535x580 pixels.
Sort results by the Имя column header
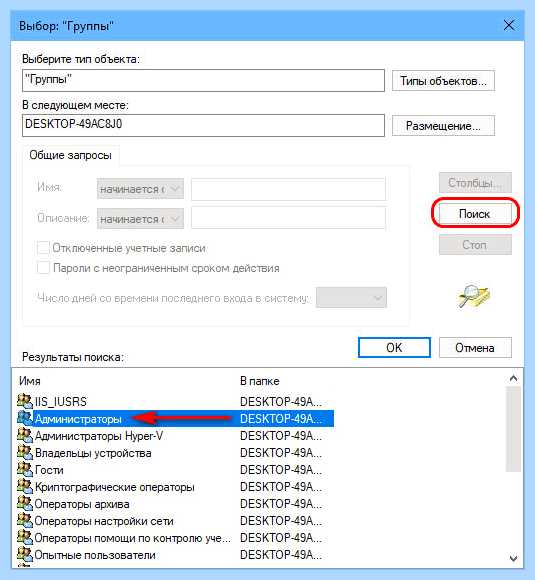click(x=30, y=381)
